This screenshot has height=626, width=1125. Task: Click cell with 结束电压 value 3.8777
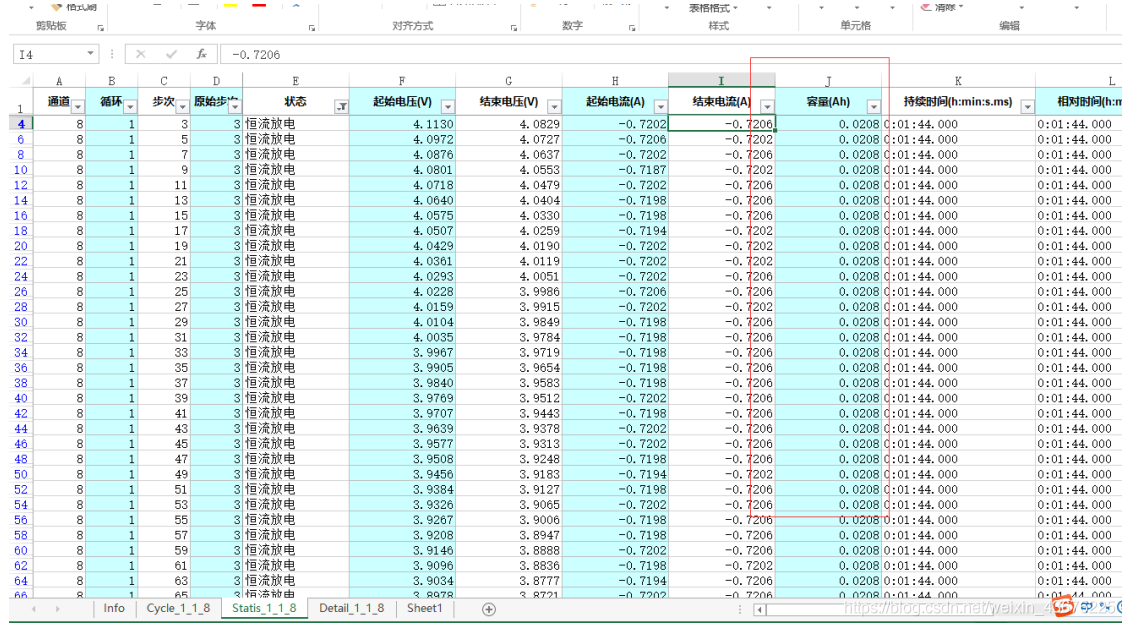point(509,581)
